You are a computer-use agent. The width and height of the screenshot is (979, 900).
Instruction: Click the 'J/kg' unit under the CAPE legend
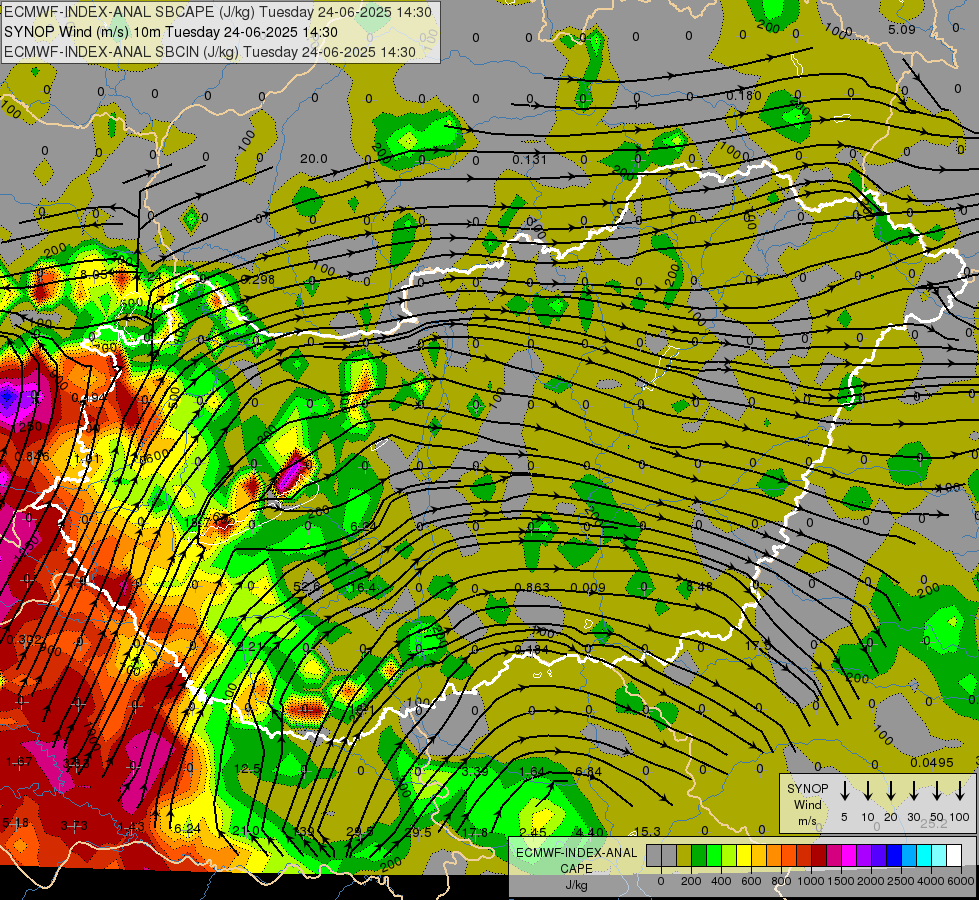pos(576,885)
